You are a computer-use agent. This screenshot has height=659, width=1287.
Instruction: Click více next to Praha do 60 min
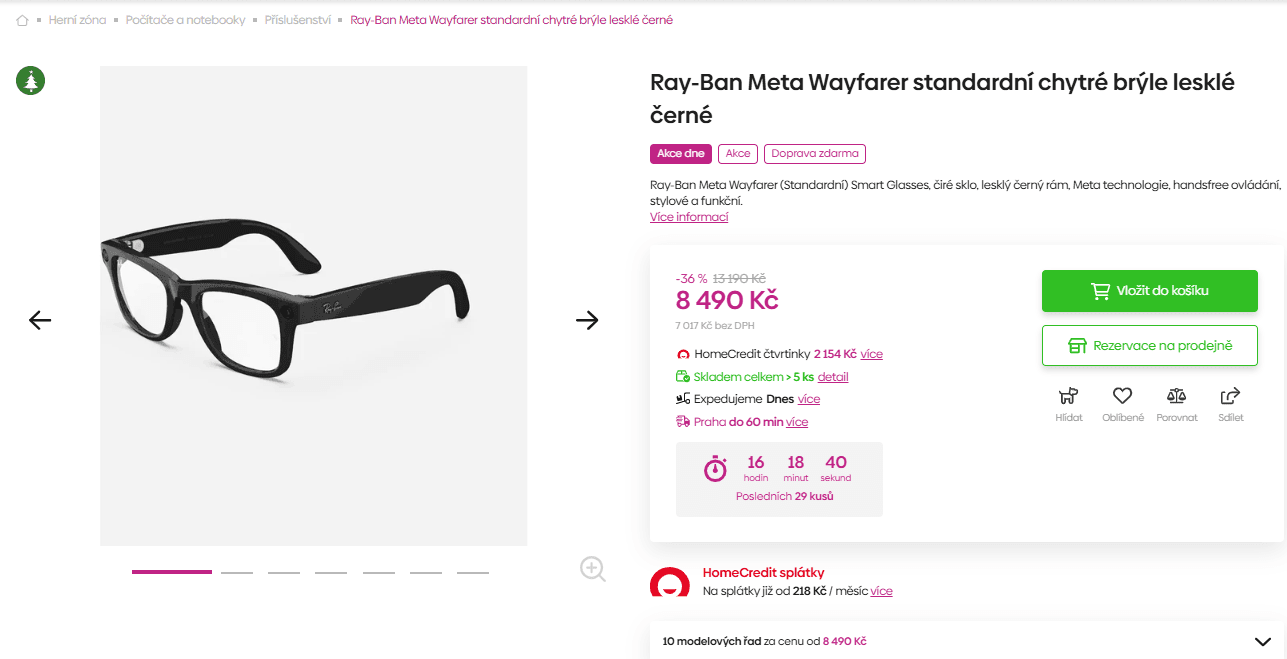[796, 422]
